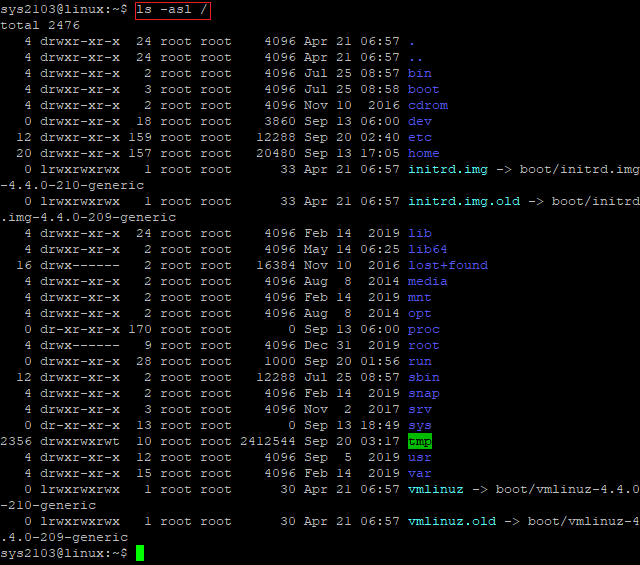Click the time '02:40' in etc row
The width and height of the screenshot is (640, 565).
coord(380,137)
